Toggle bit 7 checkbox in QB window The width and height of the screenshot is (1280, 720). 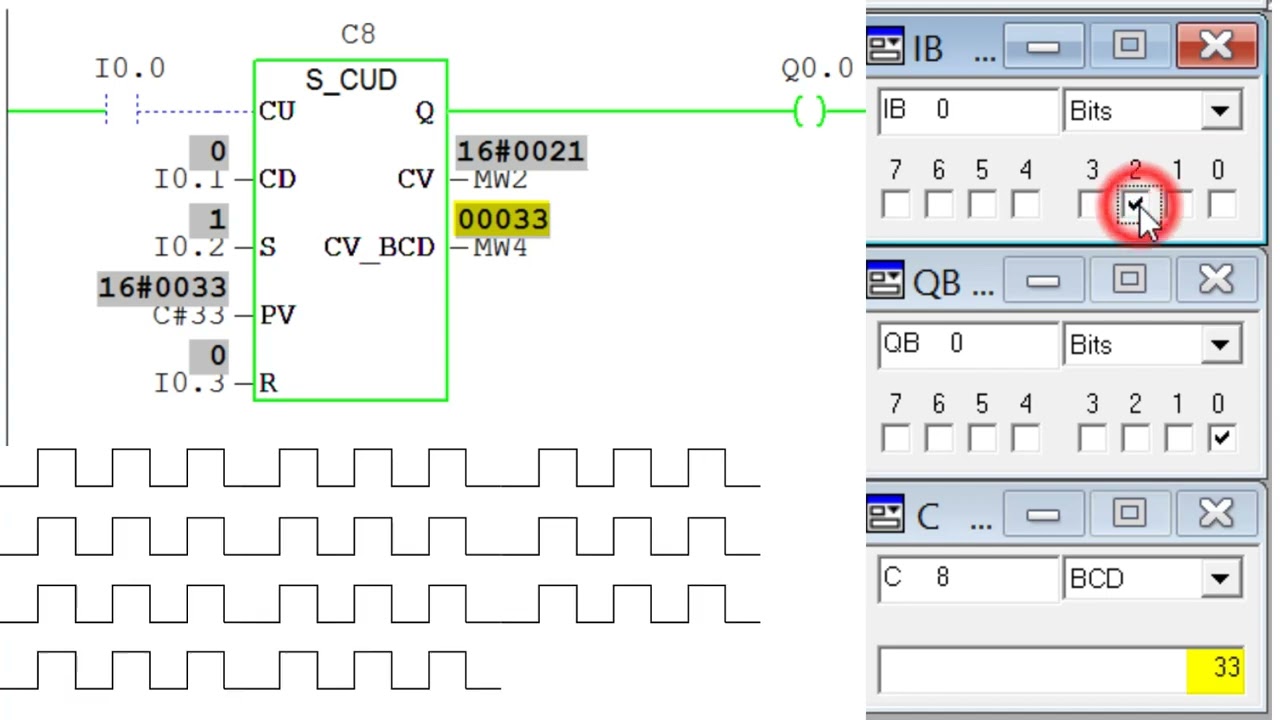pos(896,438)
